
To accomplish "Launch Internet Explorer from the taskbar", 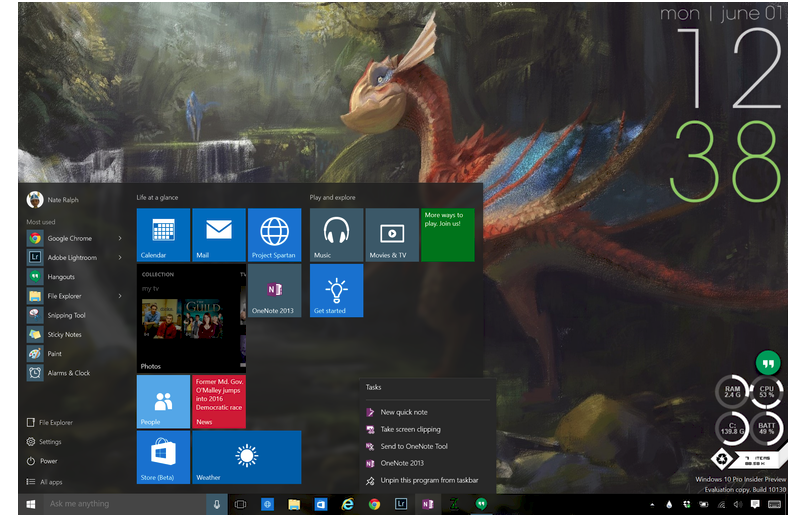I will [x=348, y=504].
